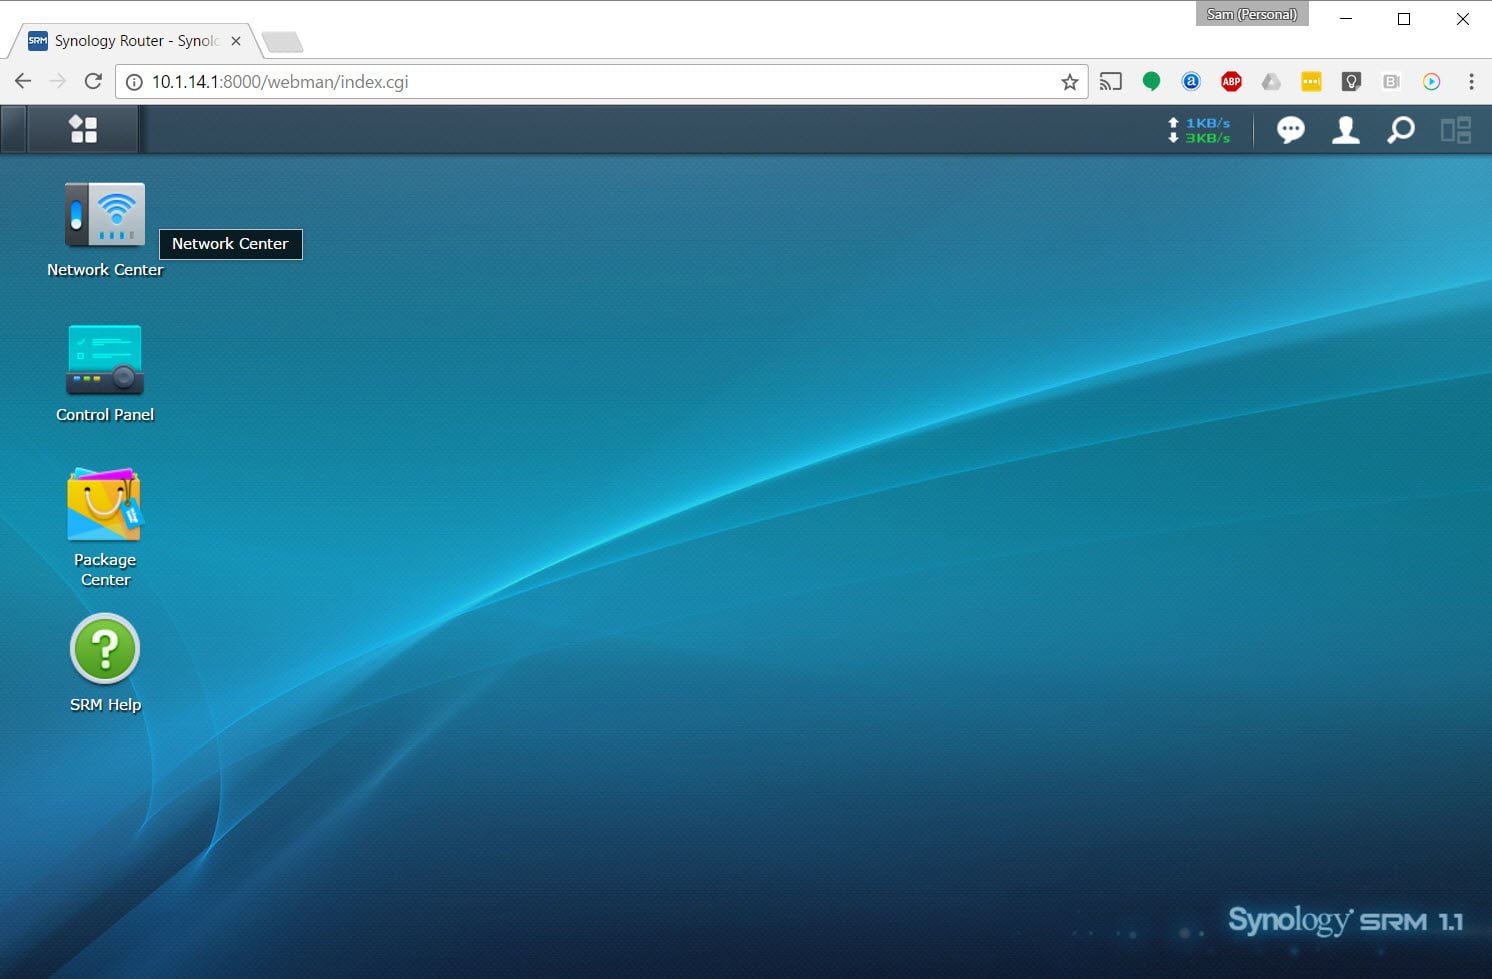Click the yellow password extension icon
Screen dimensions: 1492x979
pos(1311,82)
